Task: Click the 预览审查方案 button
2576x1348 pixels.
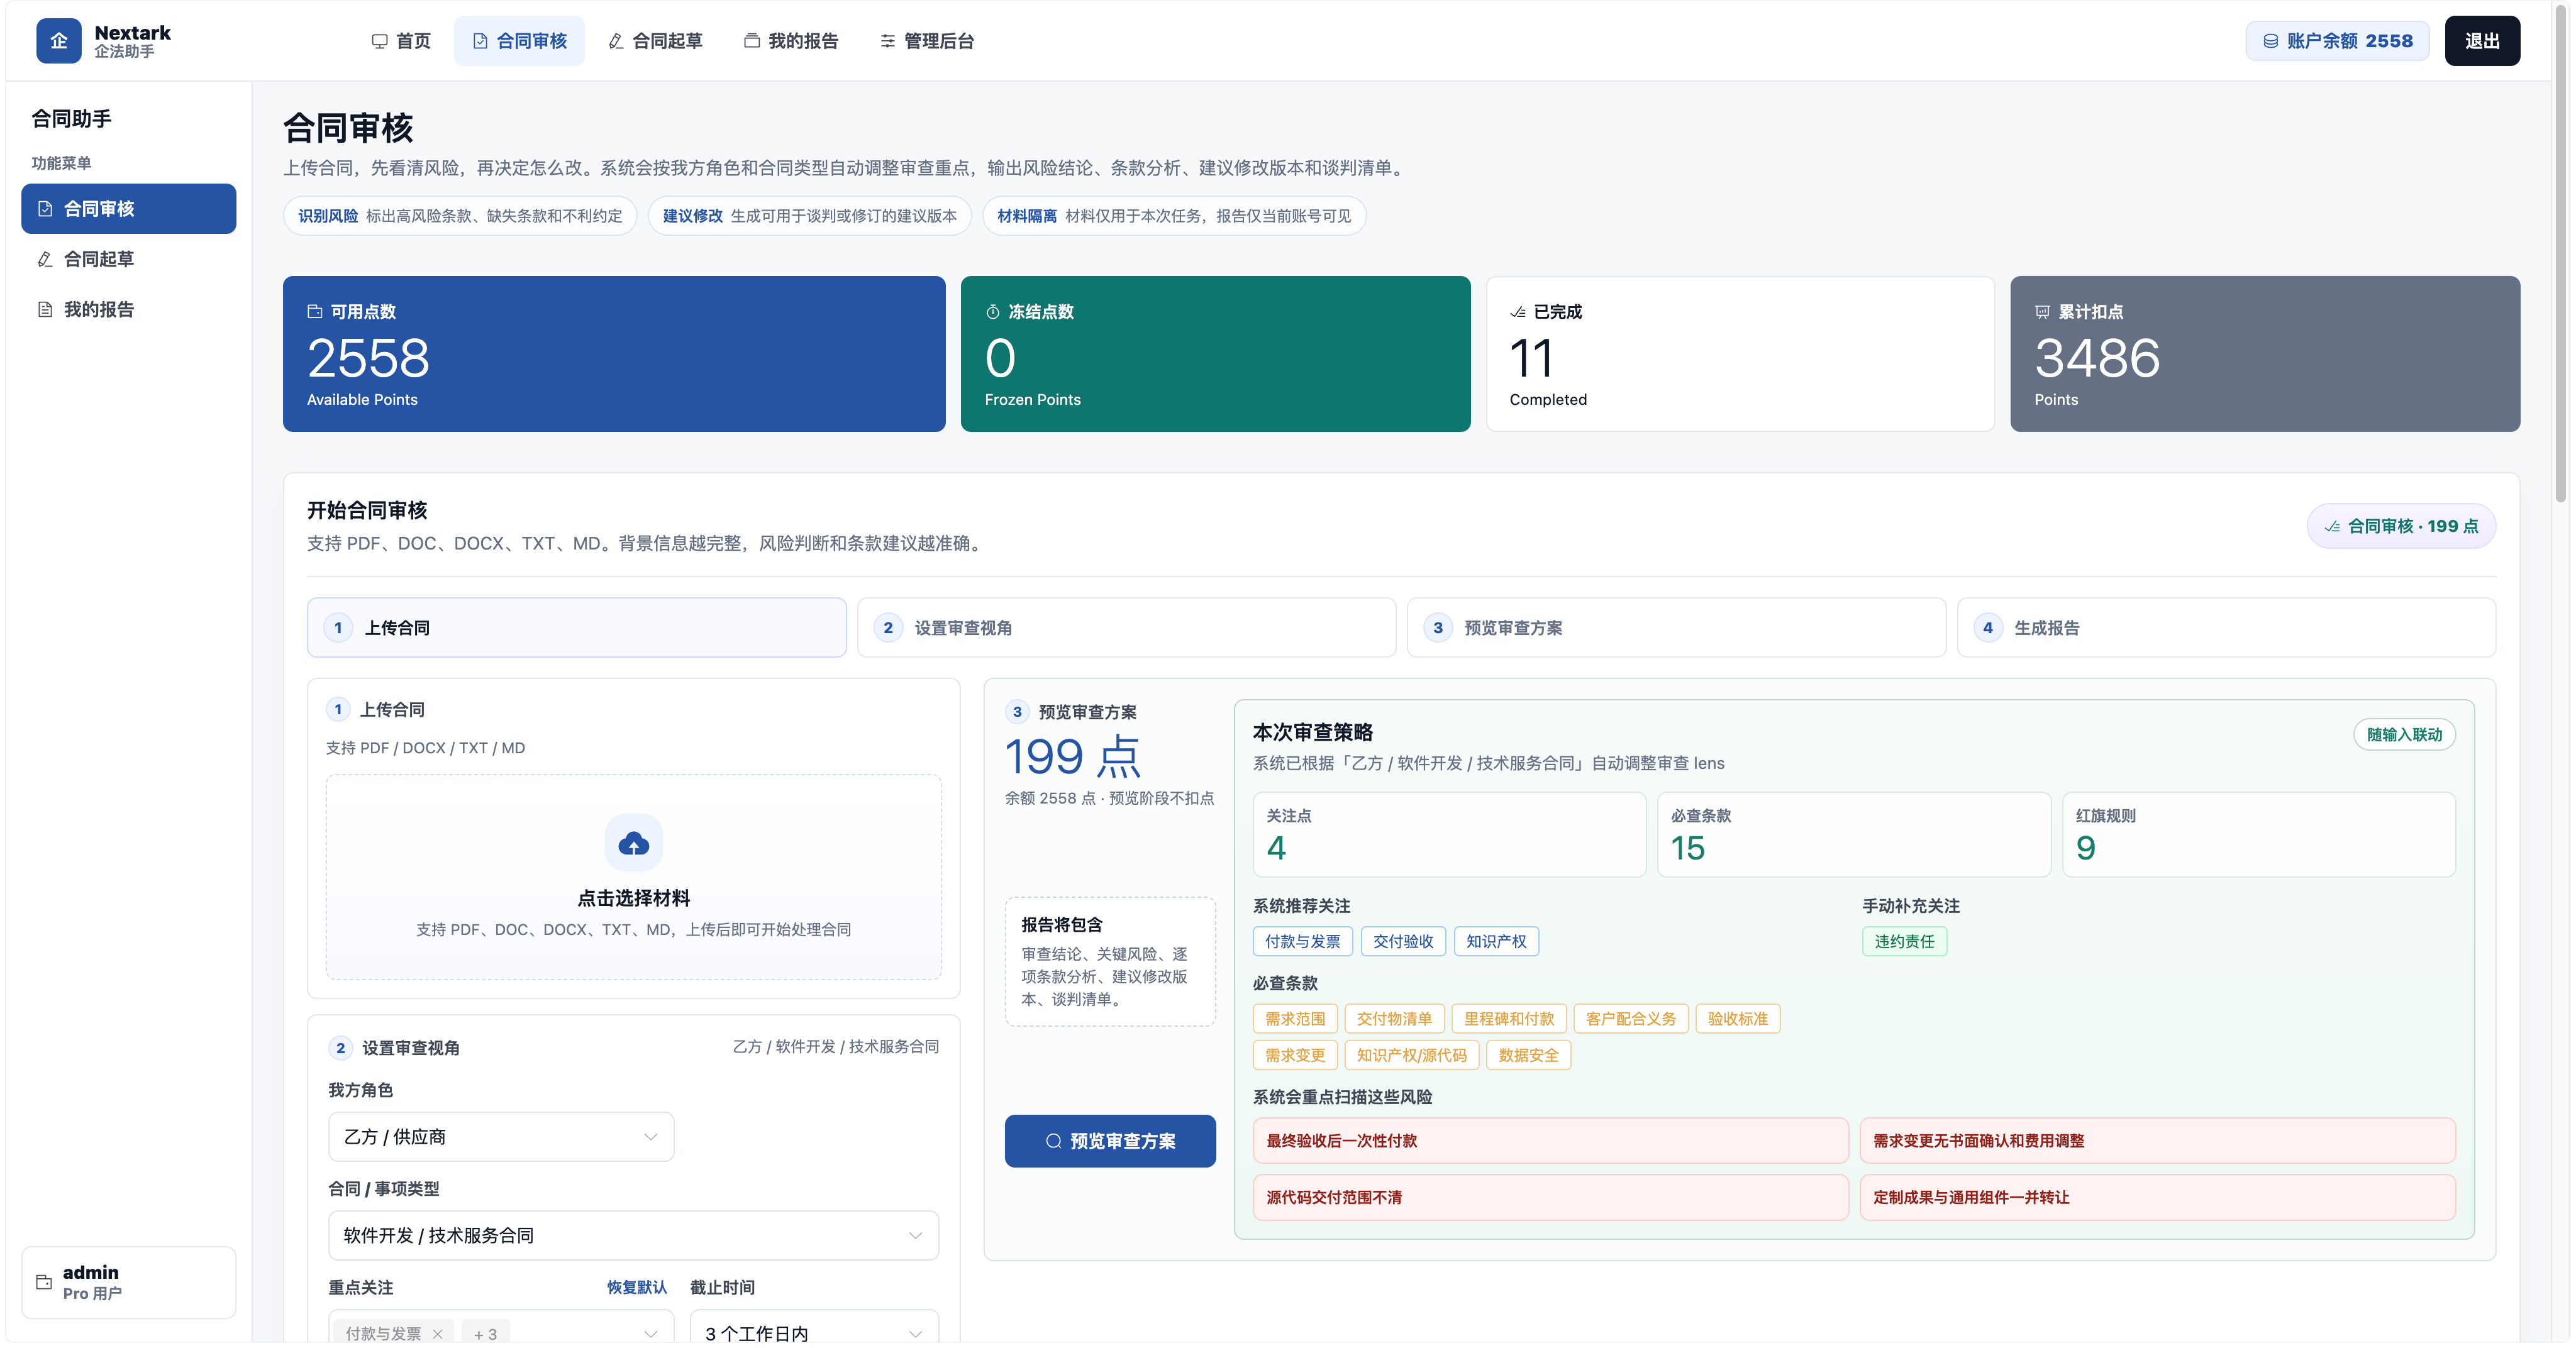Action: pyautogui.click(x=1110, y=1141)
